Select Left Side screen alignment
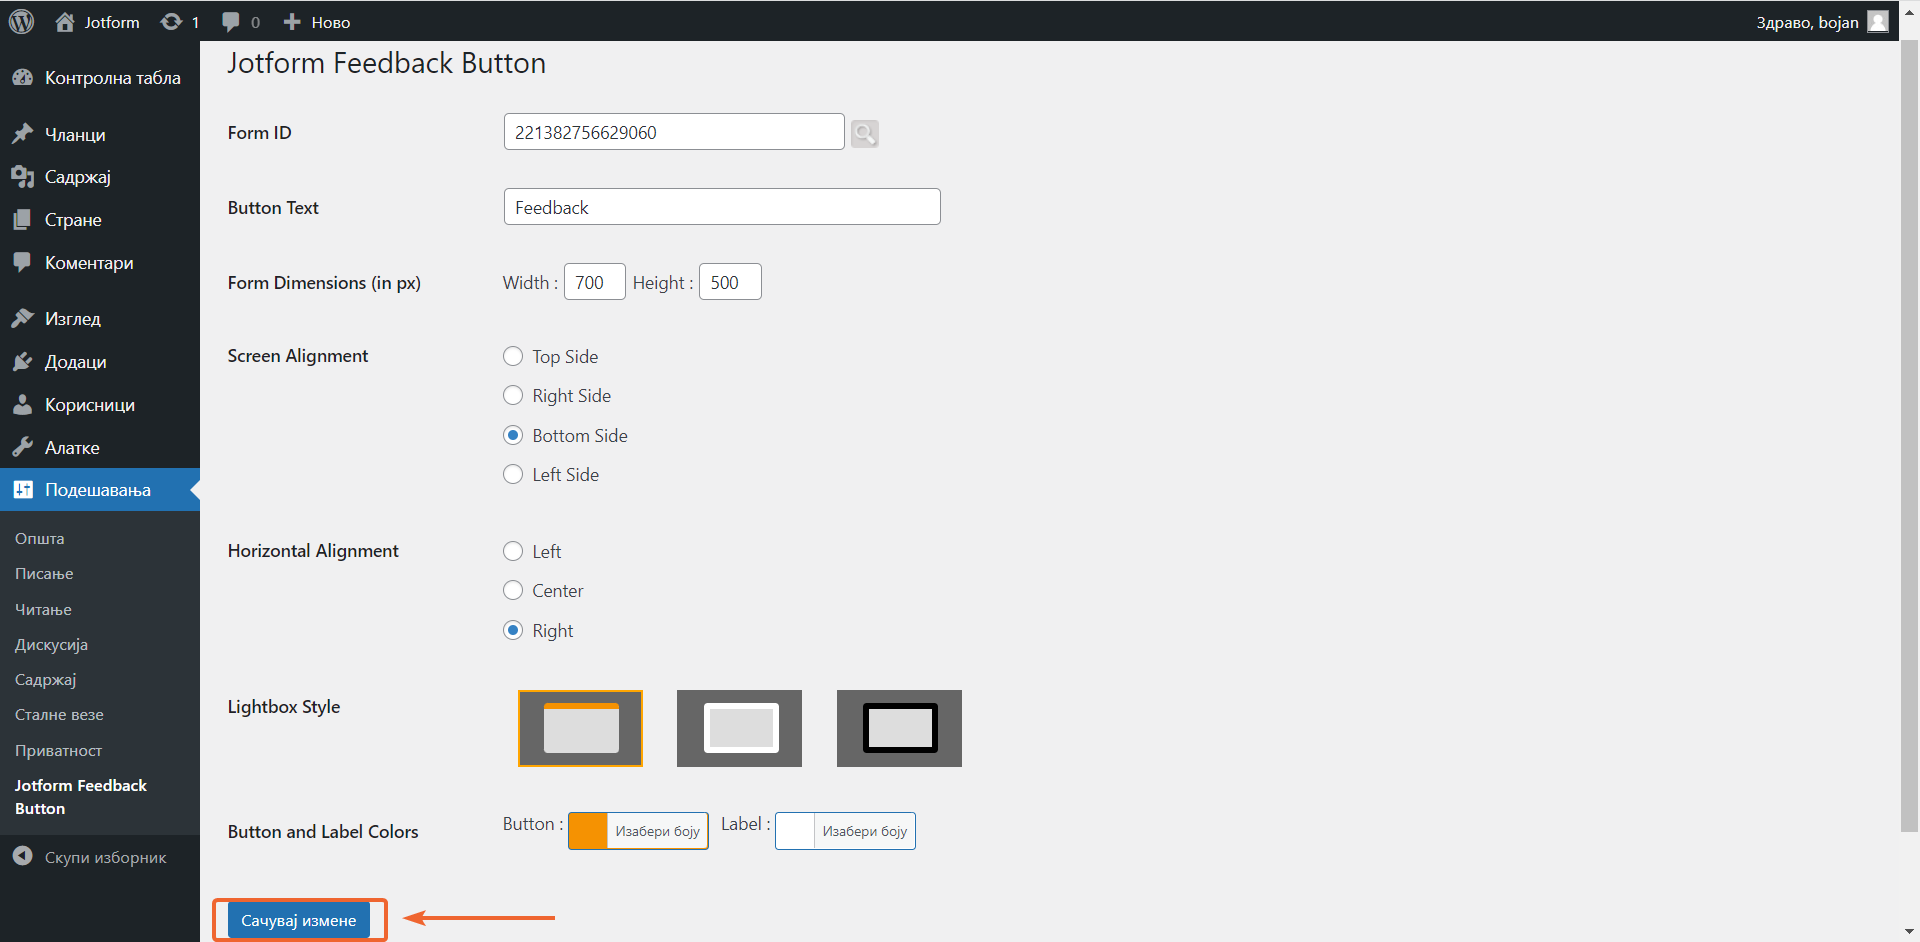Viewport: 1920px width, 942px height. click(513, 474)
